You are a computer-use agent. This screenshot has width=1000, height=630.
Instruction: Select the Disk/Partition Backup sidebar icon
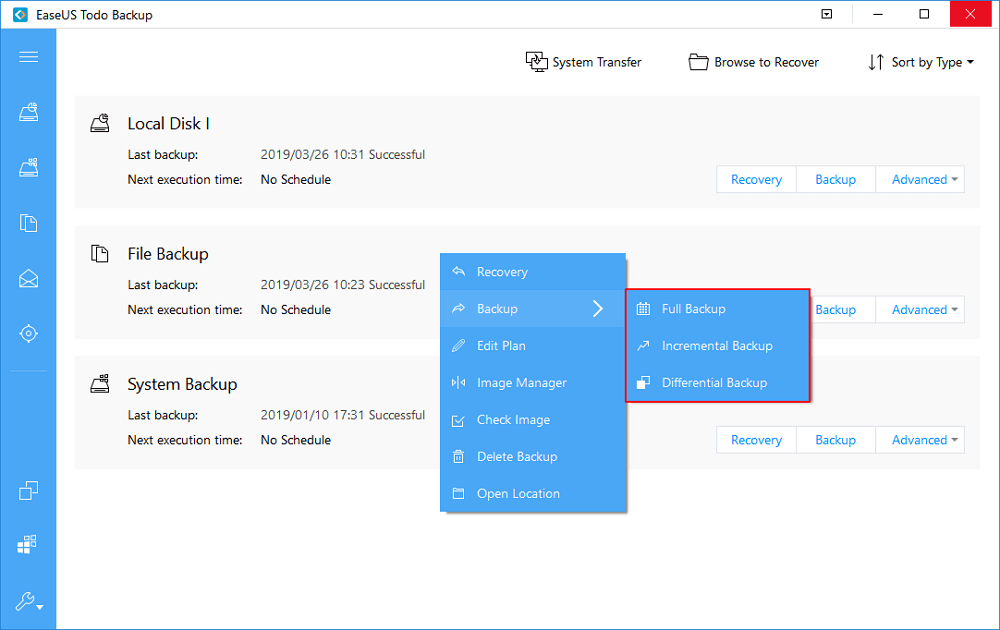pos(28,112)
